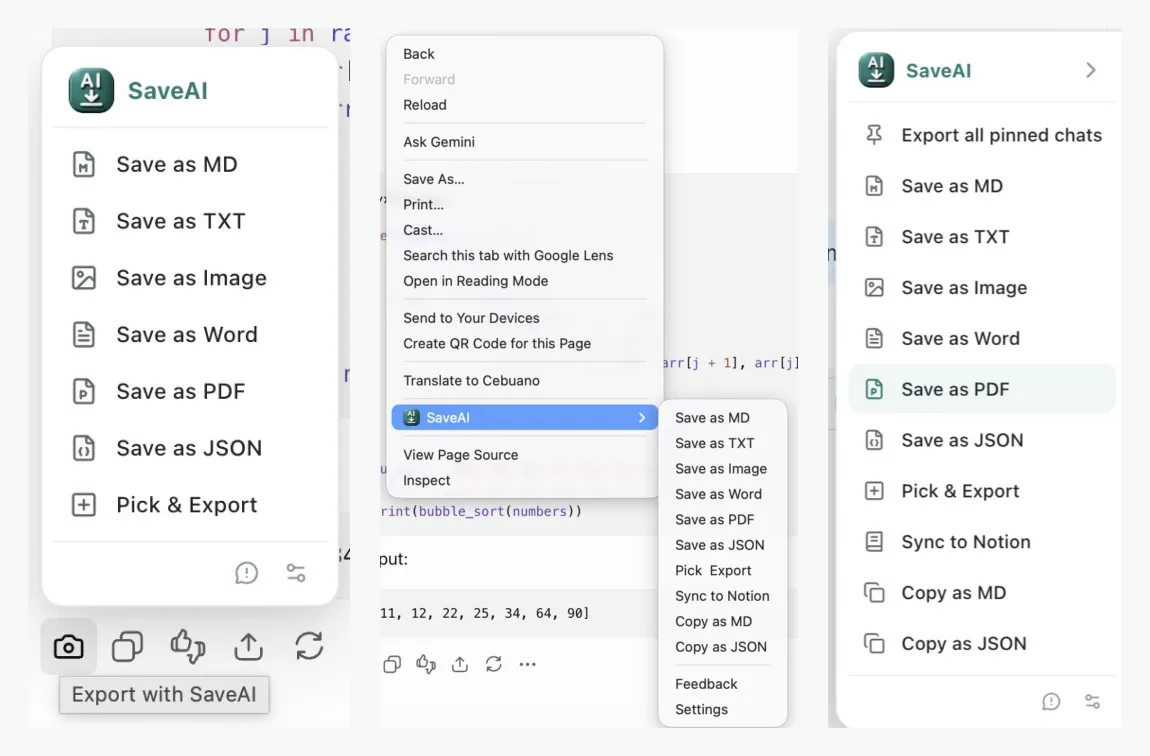
Task: Click Export all pinned chats label
Action: pos(1002,136)
